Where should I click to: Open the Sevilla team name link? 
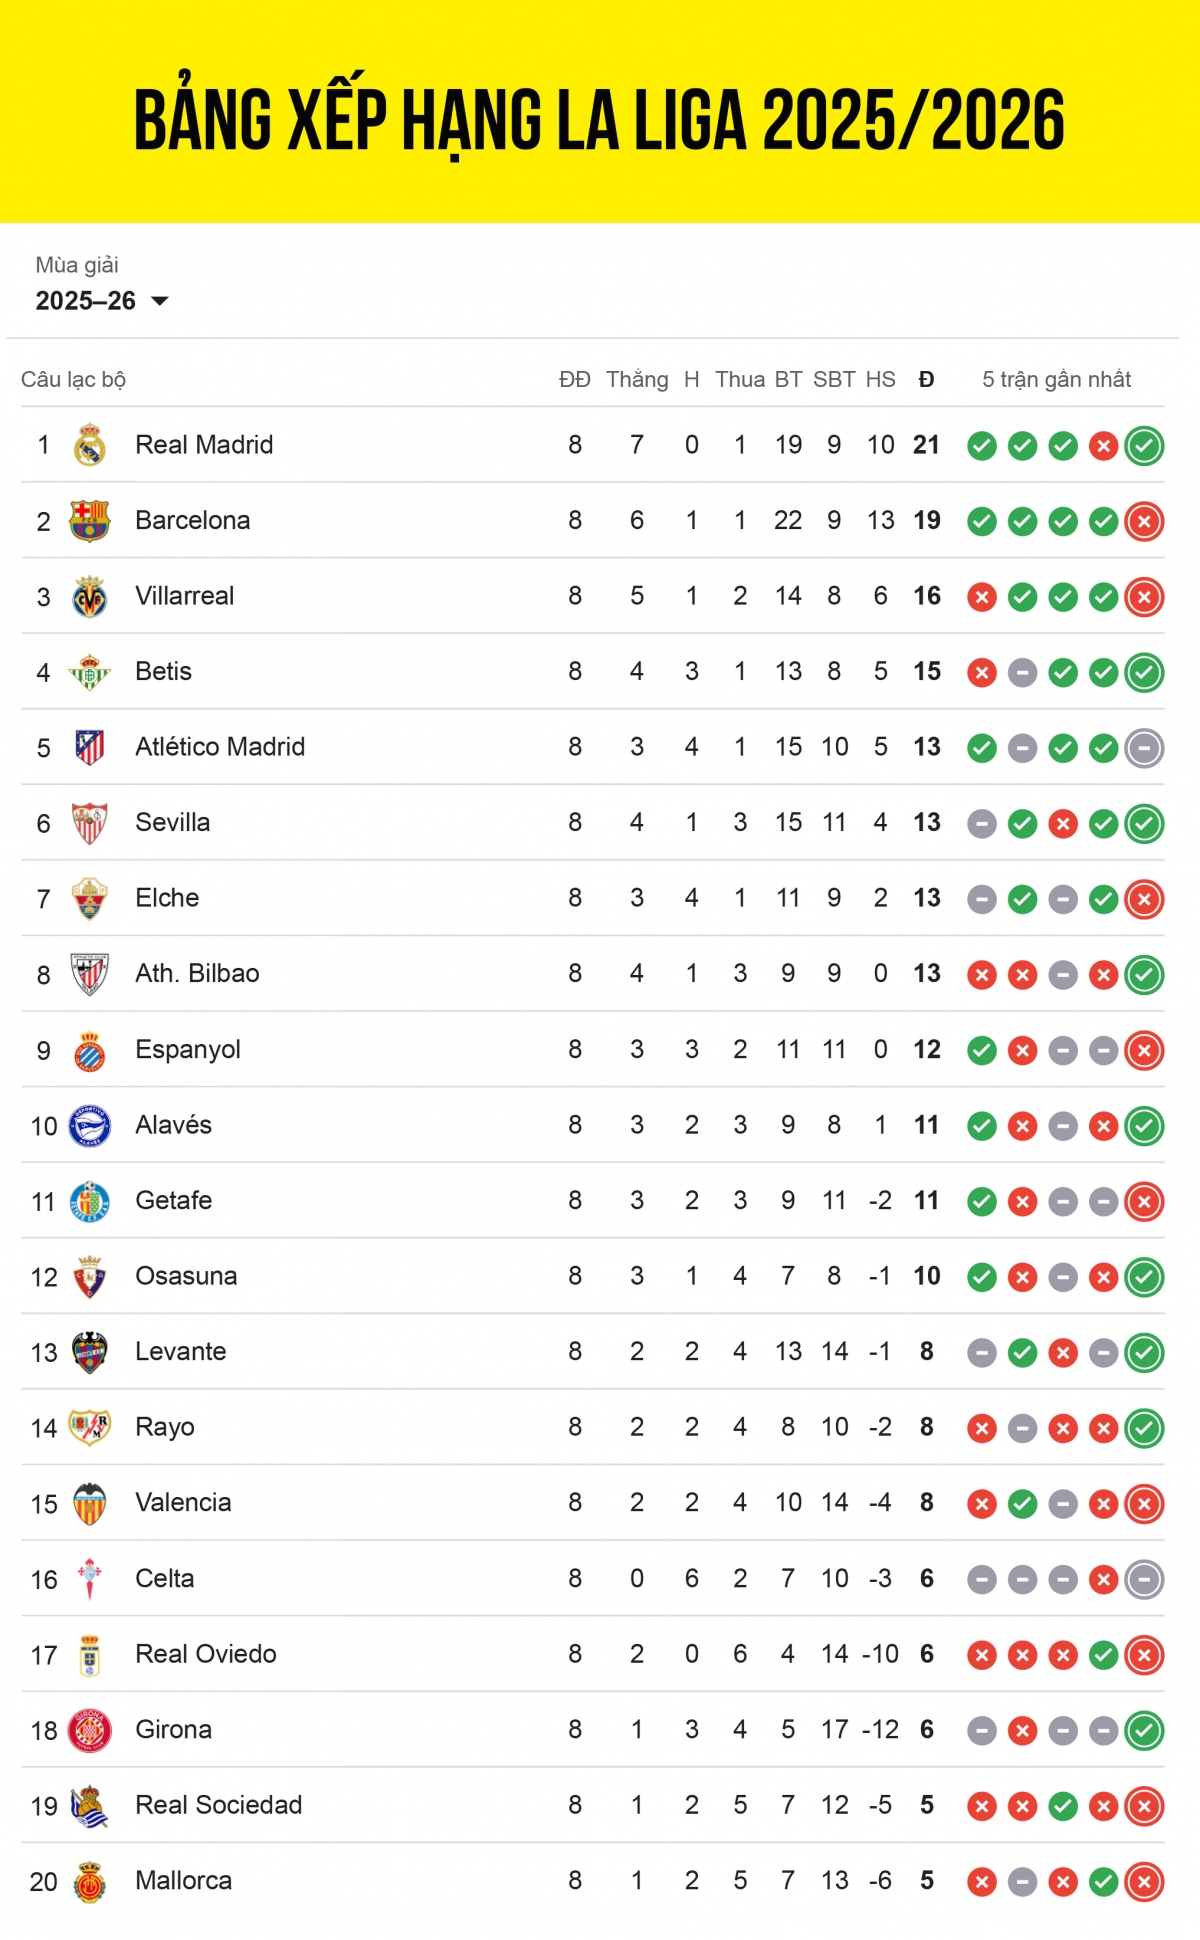(173, 822)
